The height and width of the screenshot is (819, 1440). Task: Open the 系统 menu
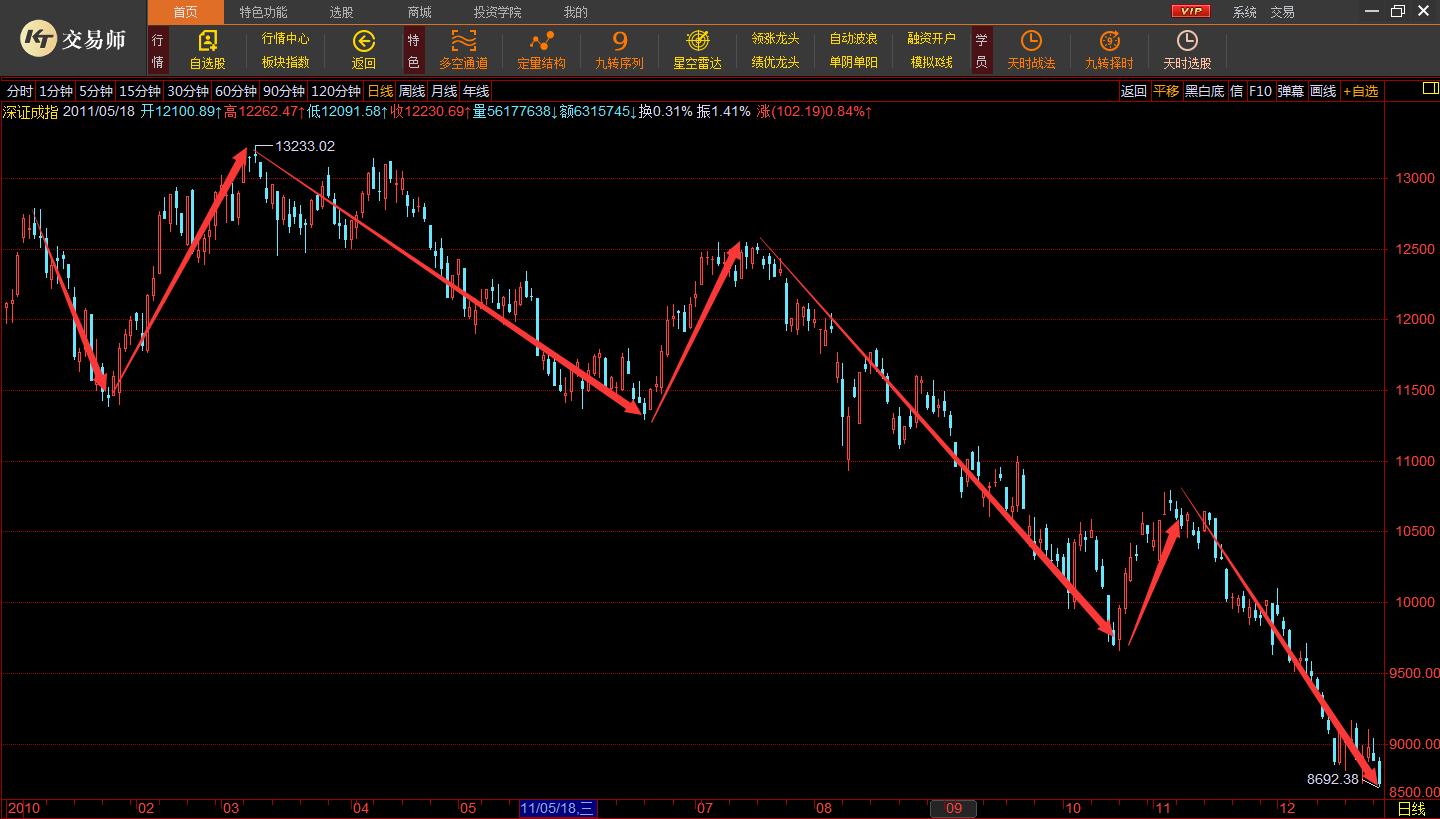1245,12
